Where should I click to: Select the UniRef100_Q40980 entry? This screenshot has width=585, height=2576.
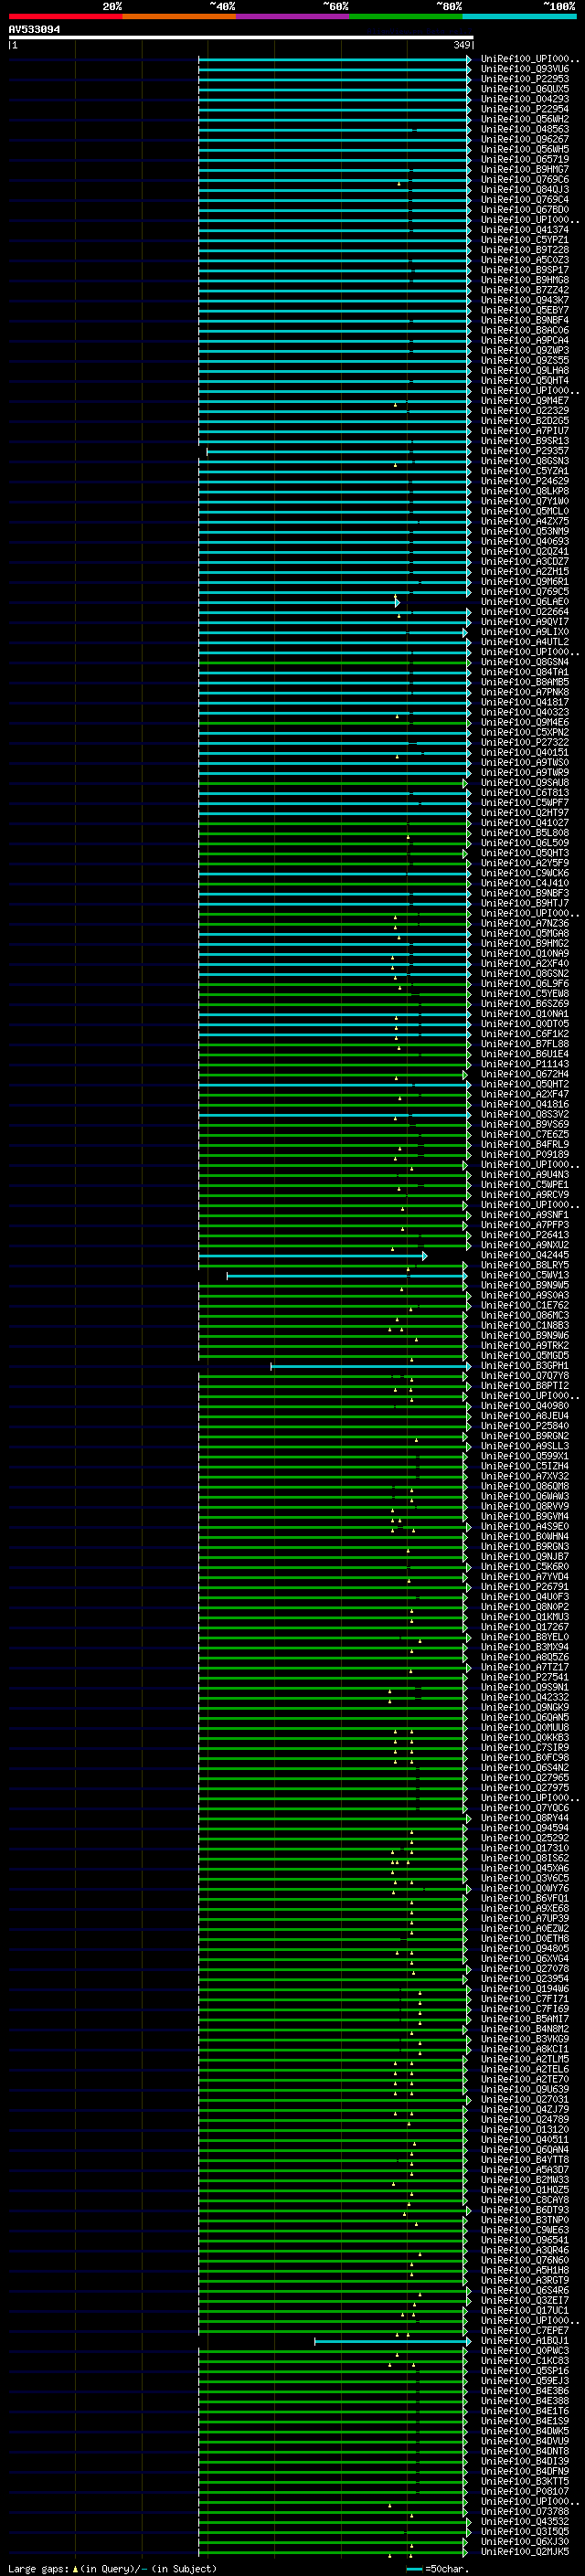coord(525,1406)
